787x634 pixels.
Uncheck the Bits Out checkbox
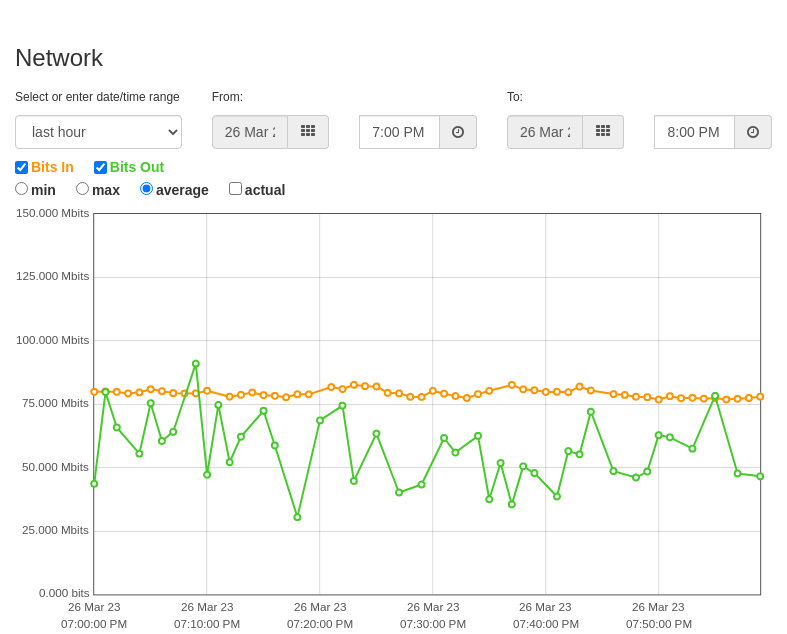coord(100,167)
